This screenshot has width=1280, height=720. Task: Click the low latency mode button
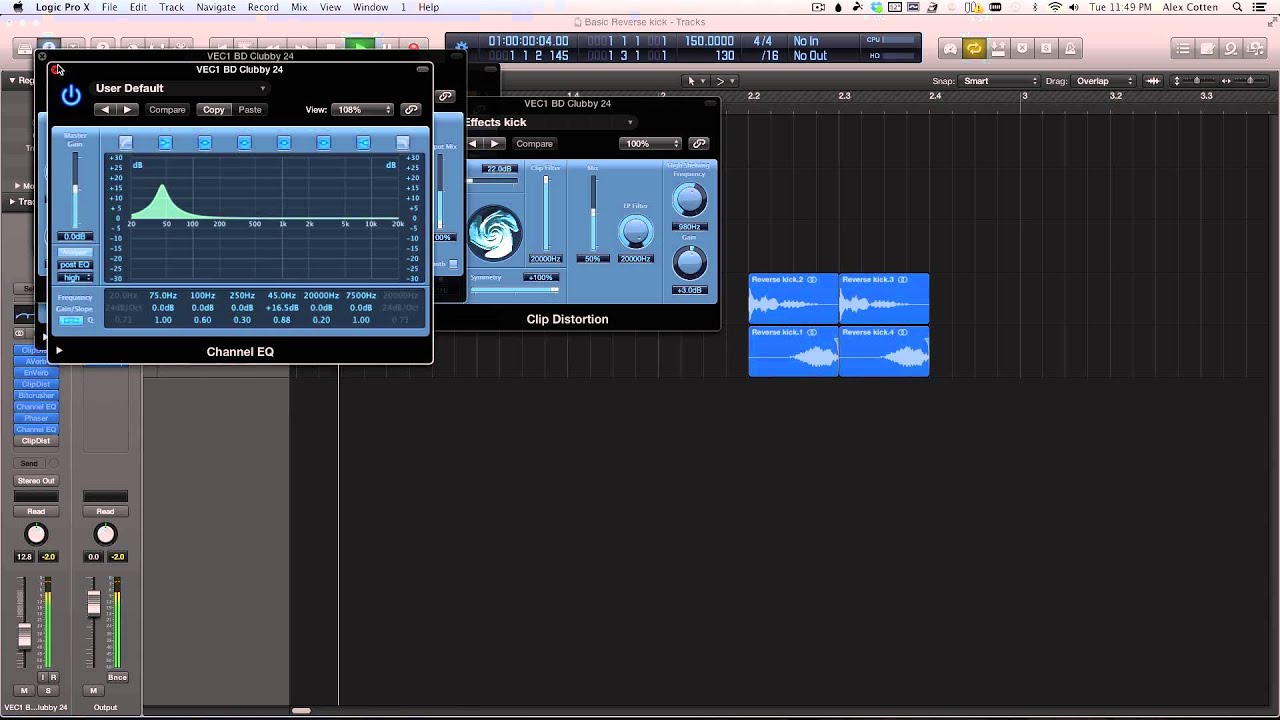[x=950, y=48]
